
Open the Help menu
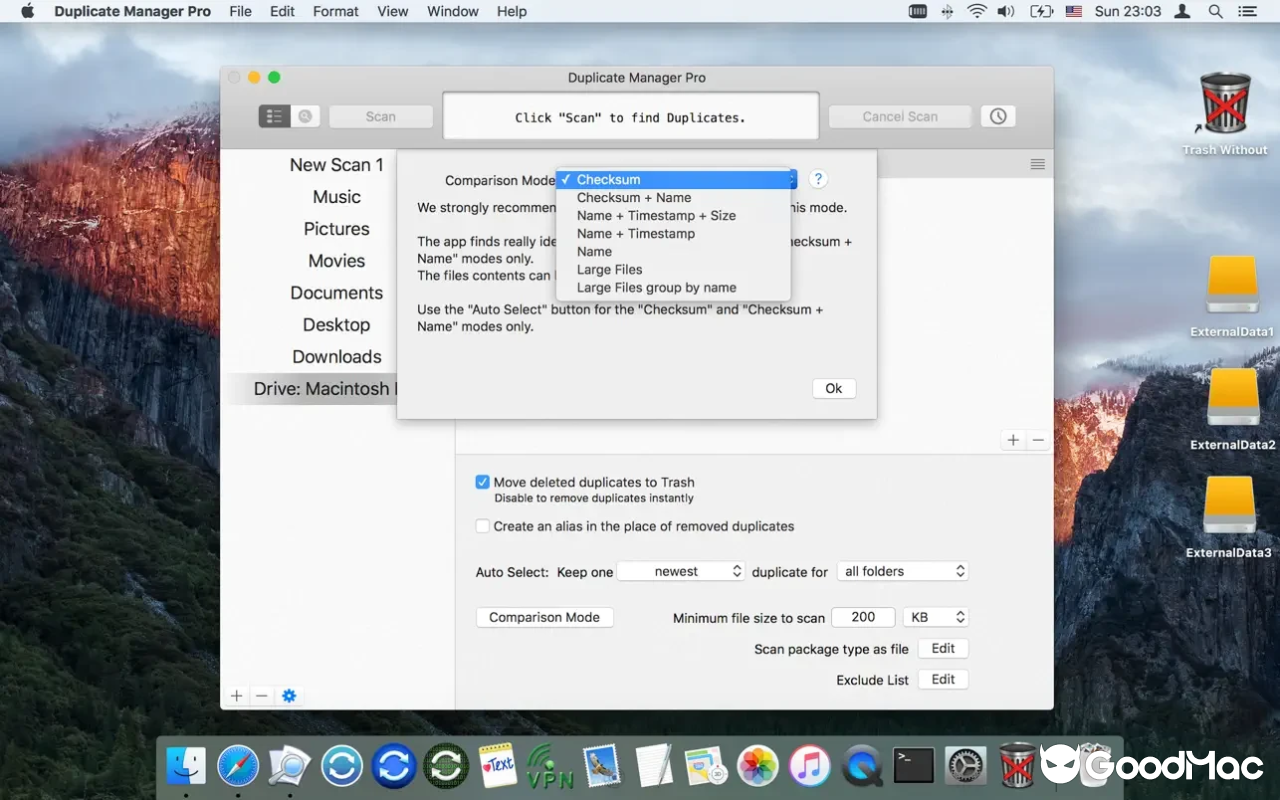[512, 12]
